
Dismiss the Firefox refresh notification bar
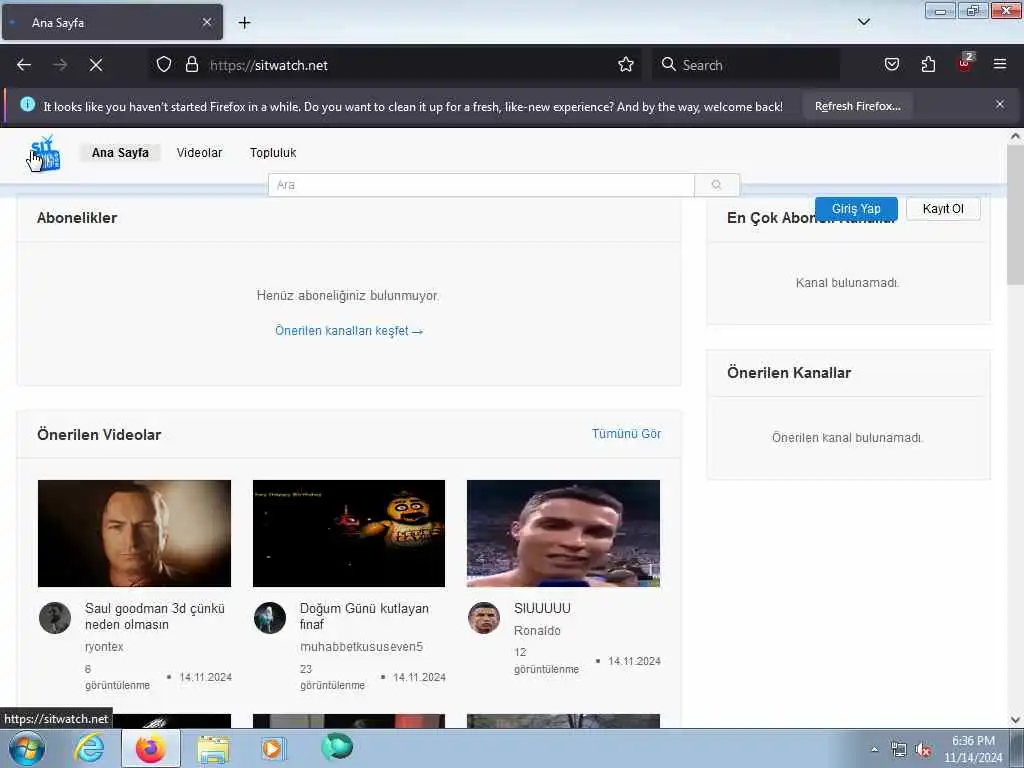[x=1000, y=104]
